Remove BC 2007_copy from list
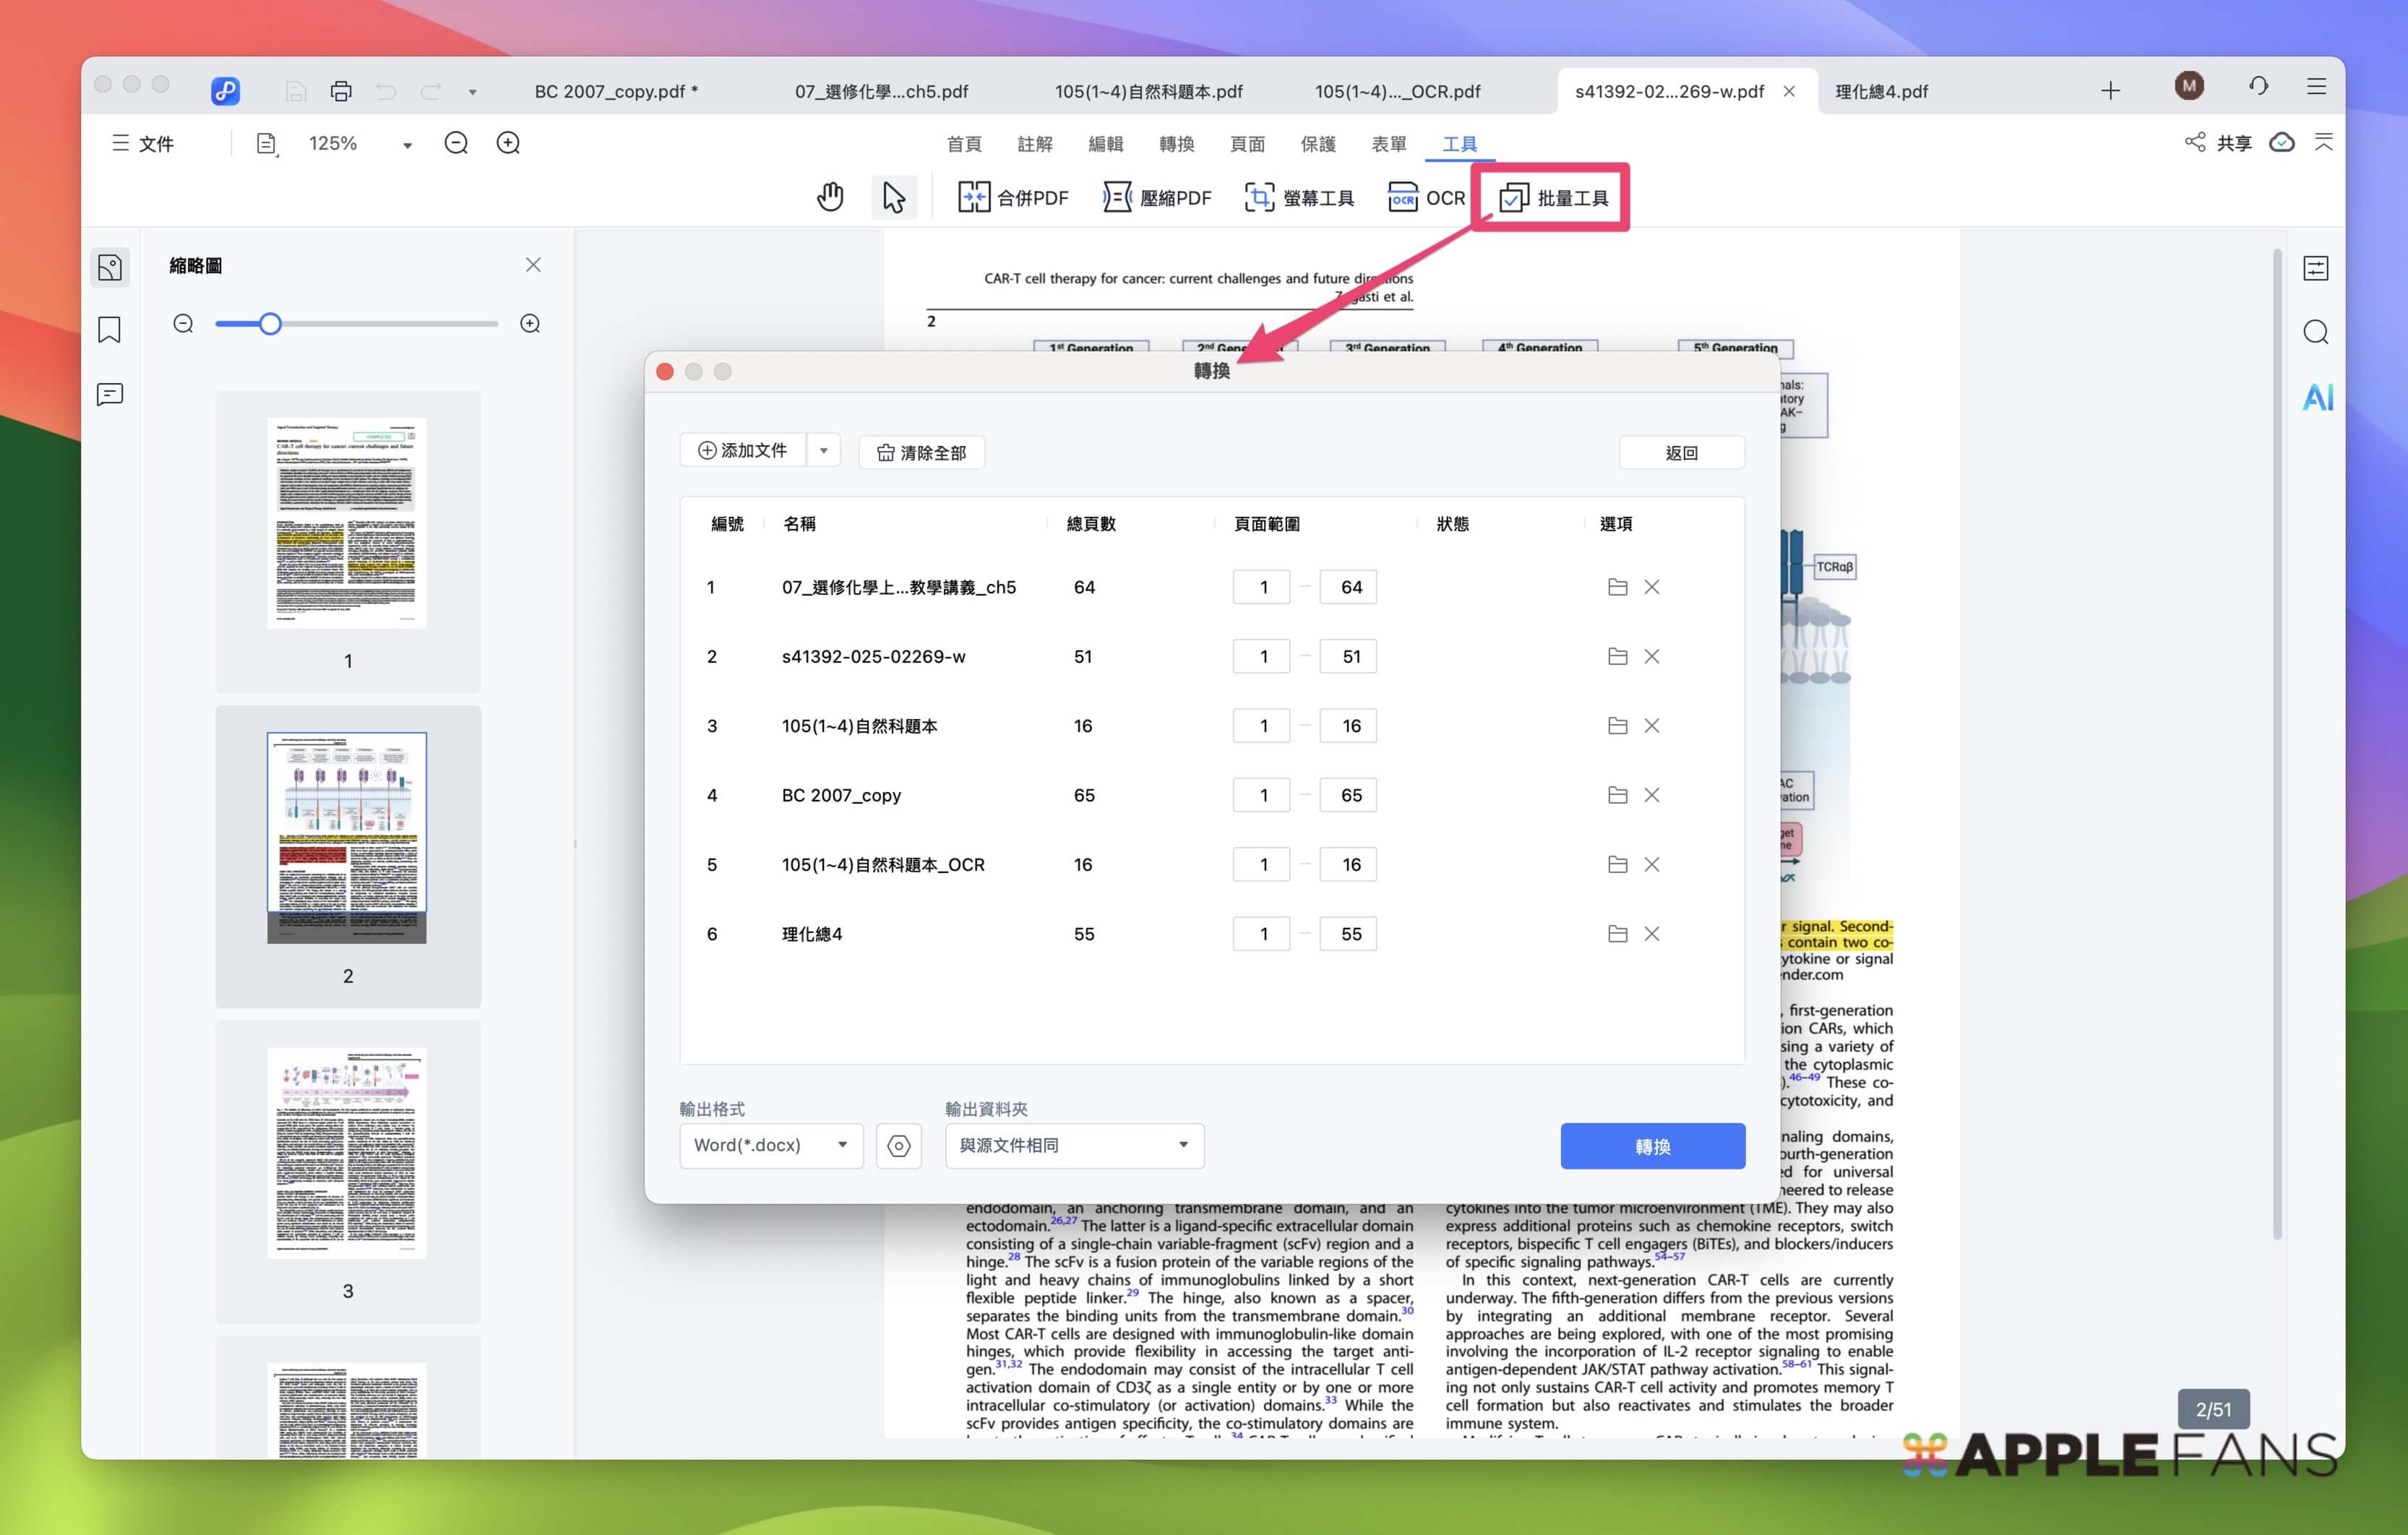The height and width of the screenshot is (1535, 2408). 1651,795
